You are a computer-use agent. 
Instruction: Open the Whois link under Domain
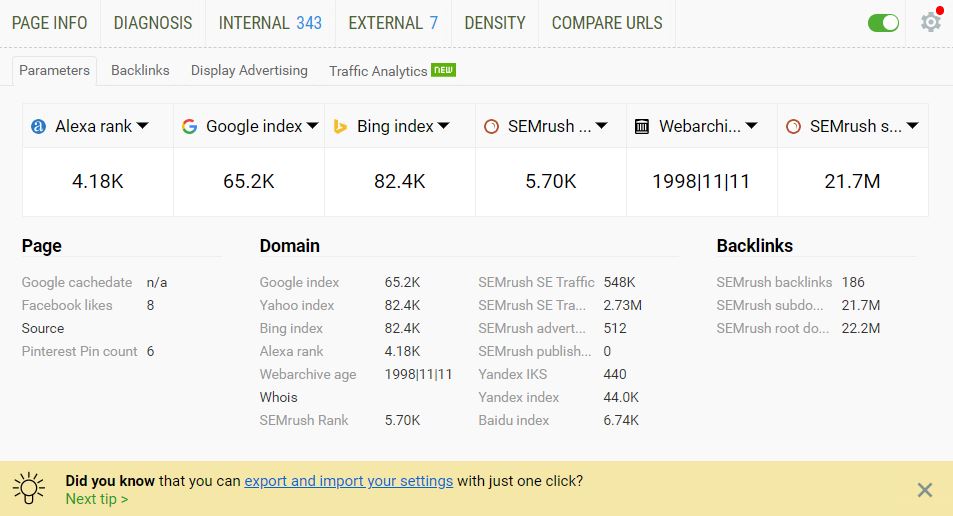278,397
